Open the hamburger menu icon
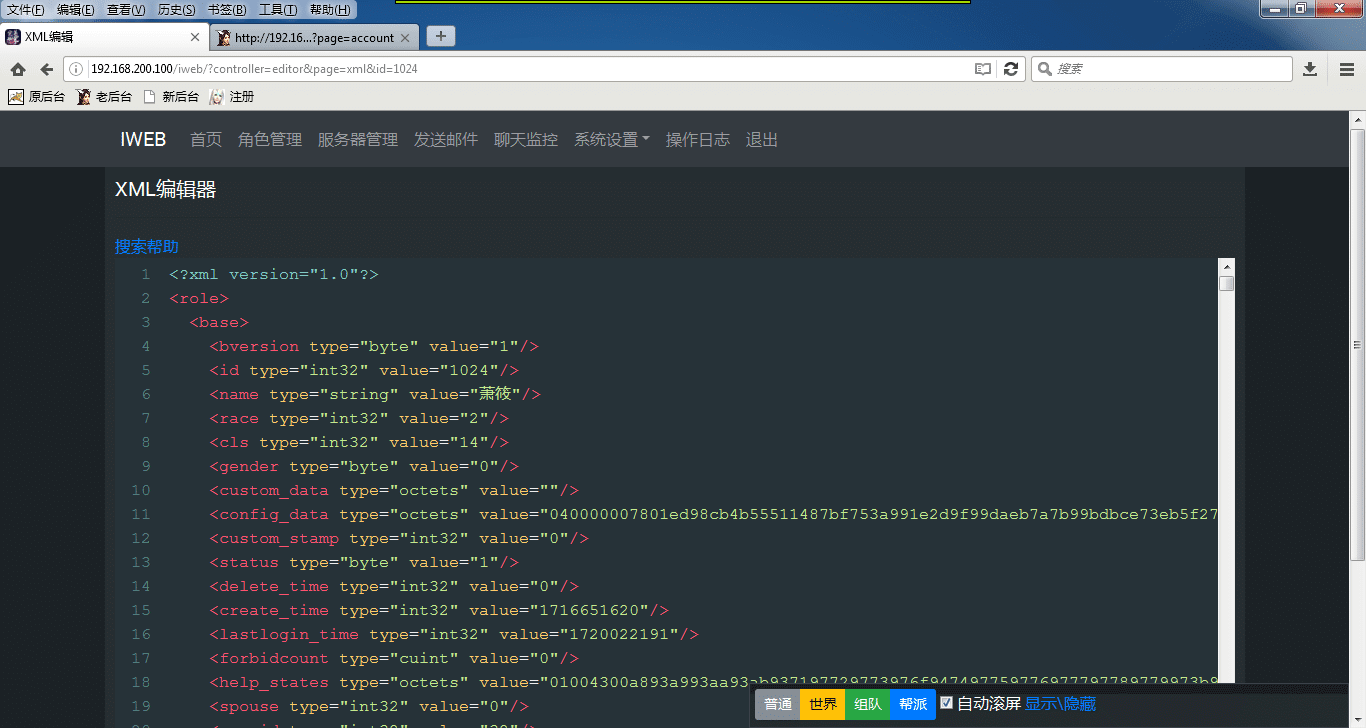 tap(1347, 69)
